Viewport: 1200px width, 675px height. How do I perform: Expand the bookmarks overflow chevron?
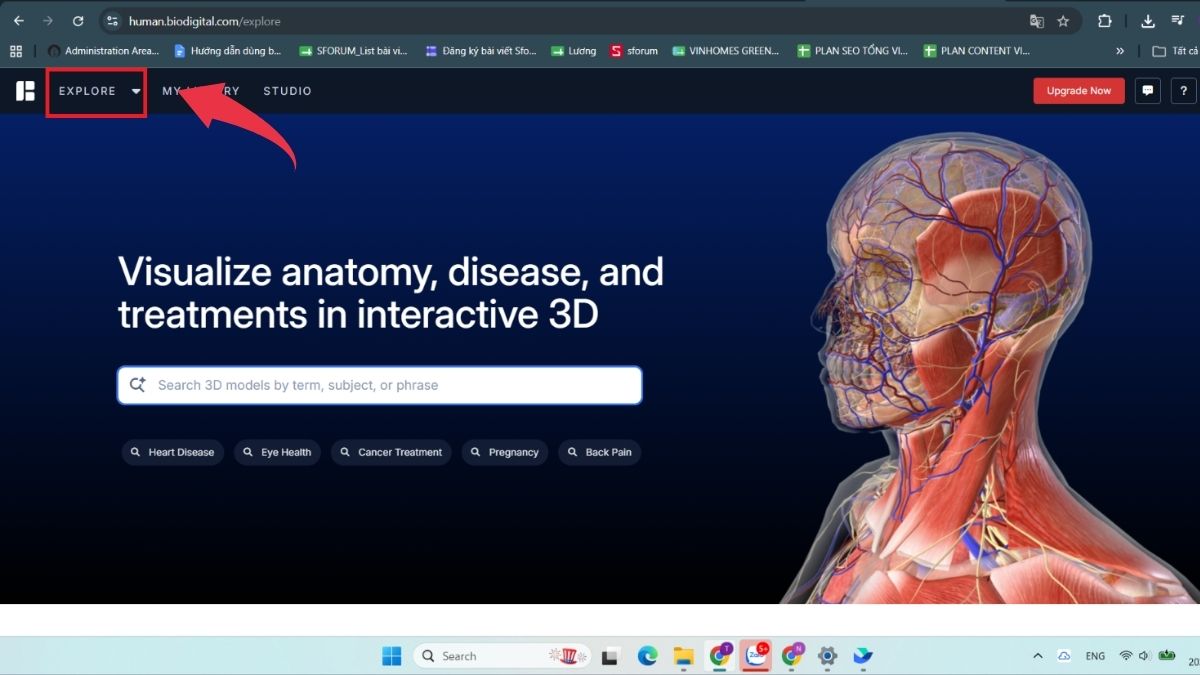1120,51
